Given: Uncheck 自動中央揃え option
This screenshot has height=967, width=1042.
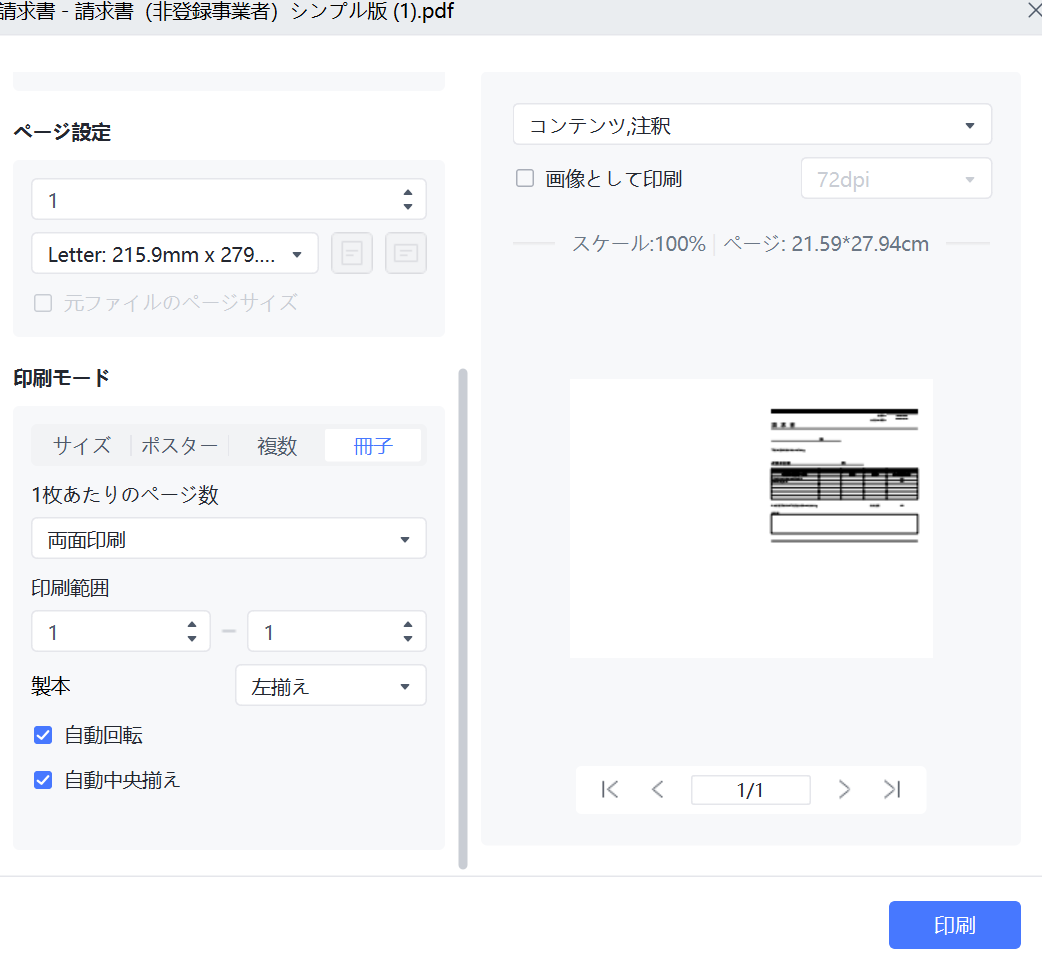Looking at the screenshot, I should click(x=43, y=780).
